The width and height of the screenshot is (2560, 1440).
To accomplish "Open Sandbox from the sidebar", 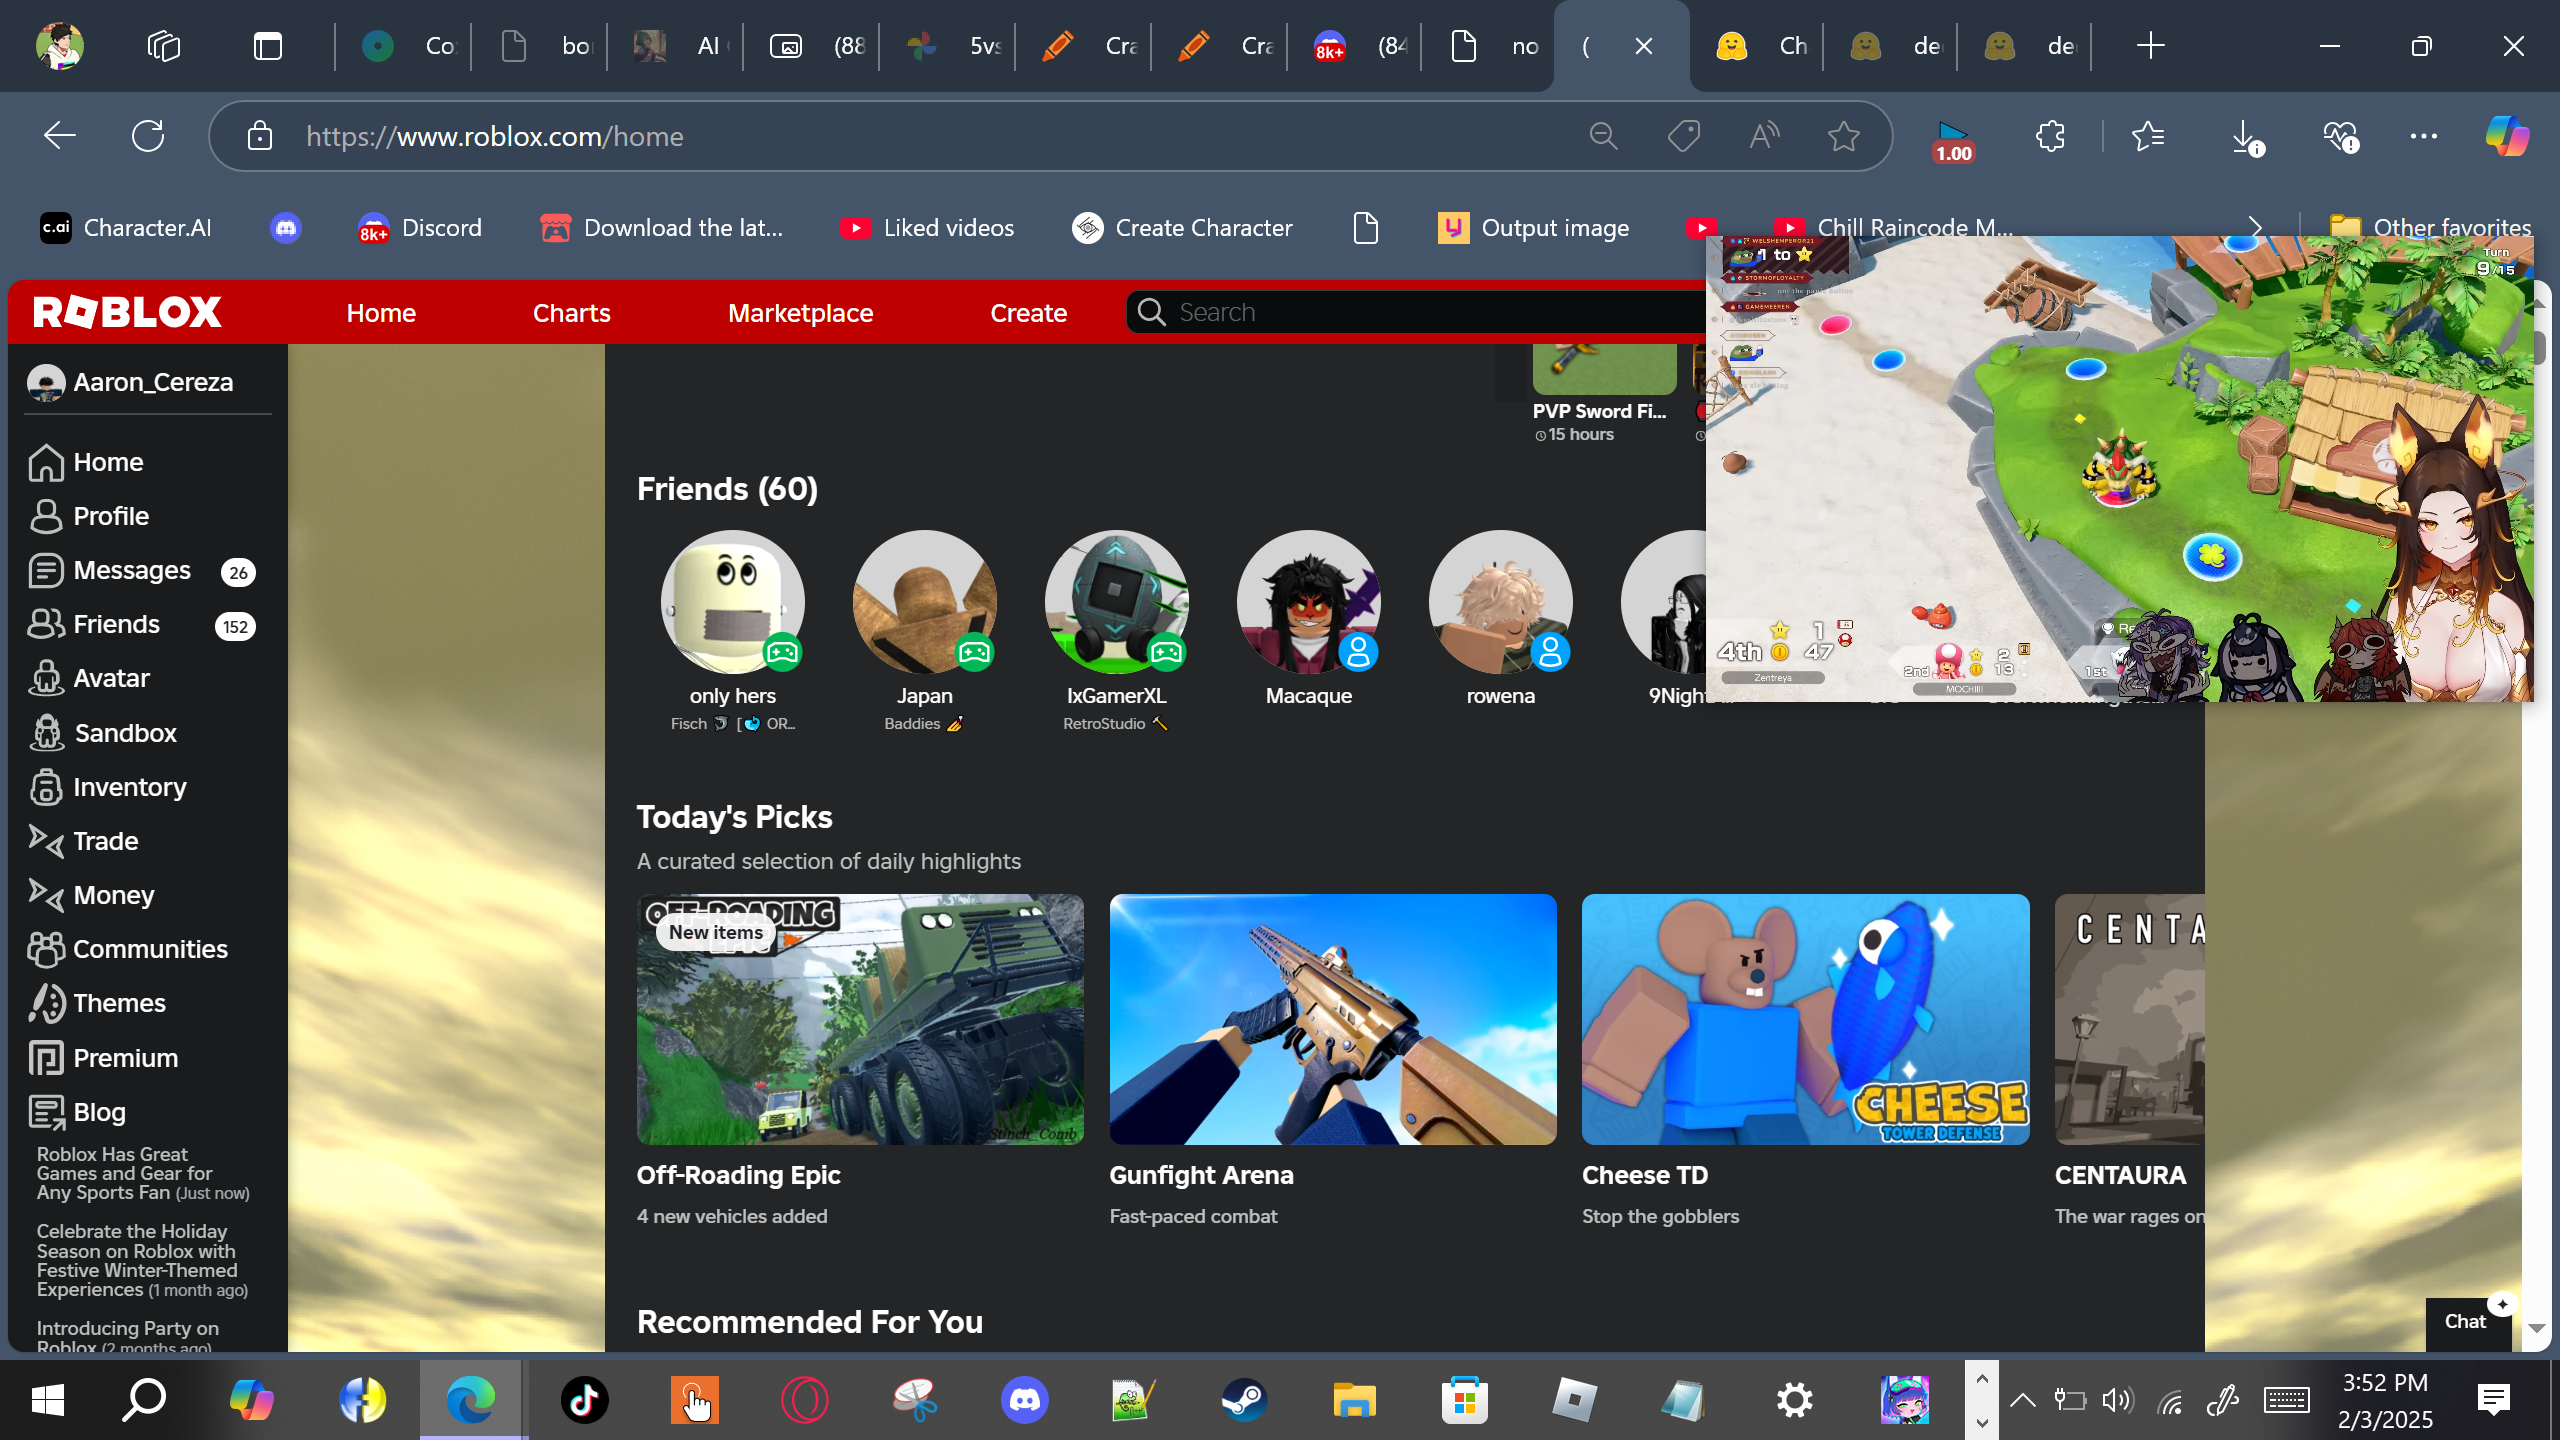I will click(x=103, y=733).
